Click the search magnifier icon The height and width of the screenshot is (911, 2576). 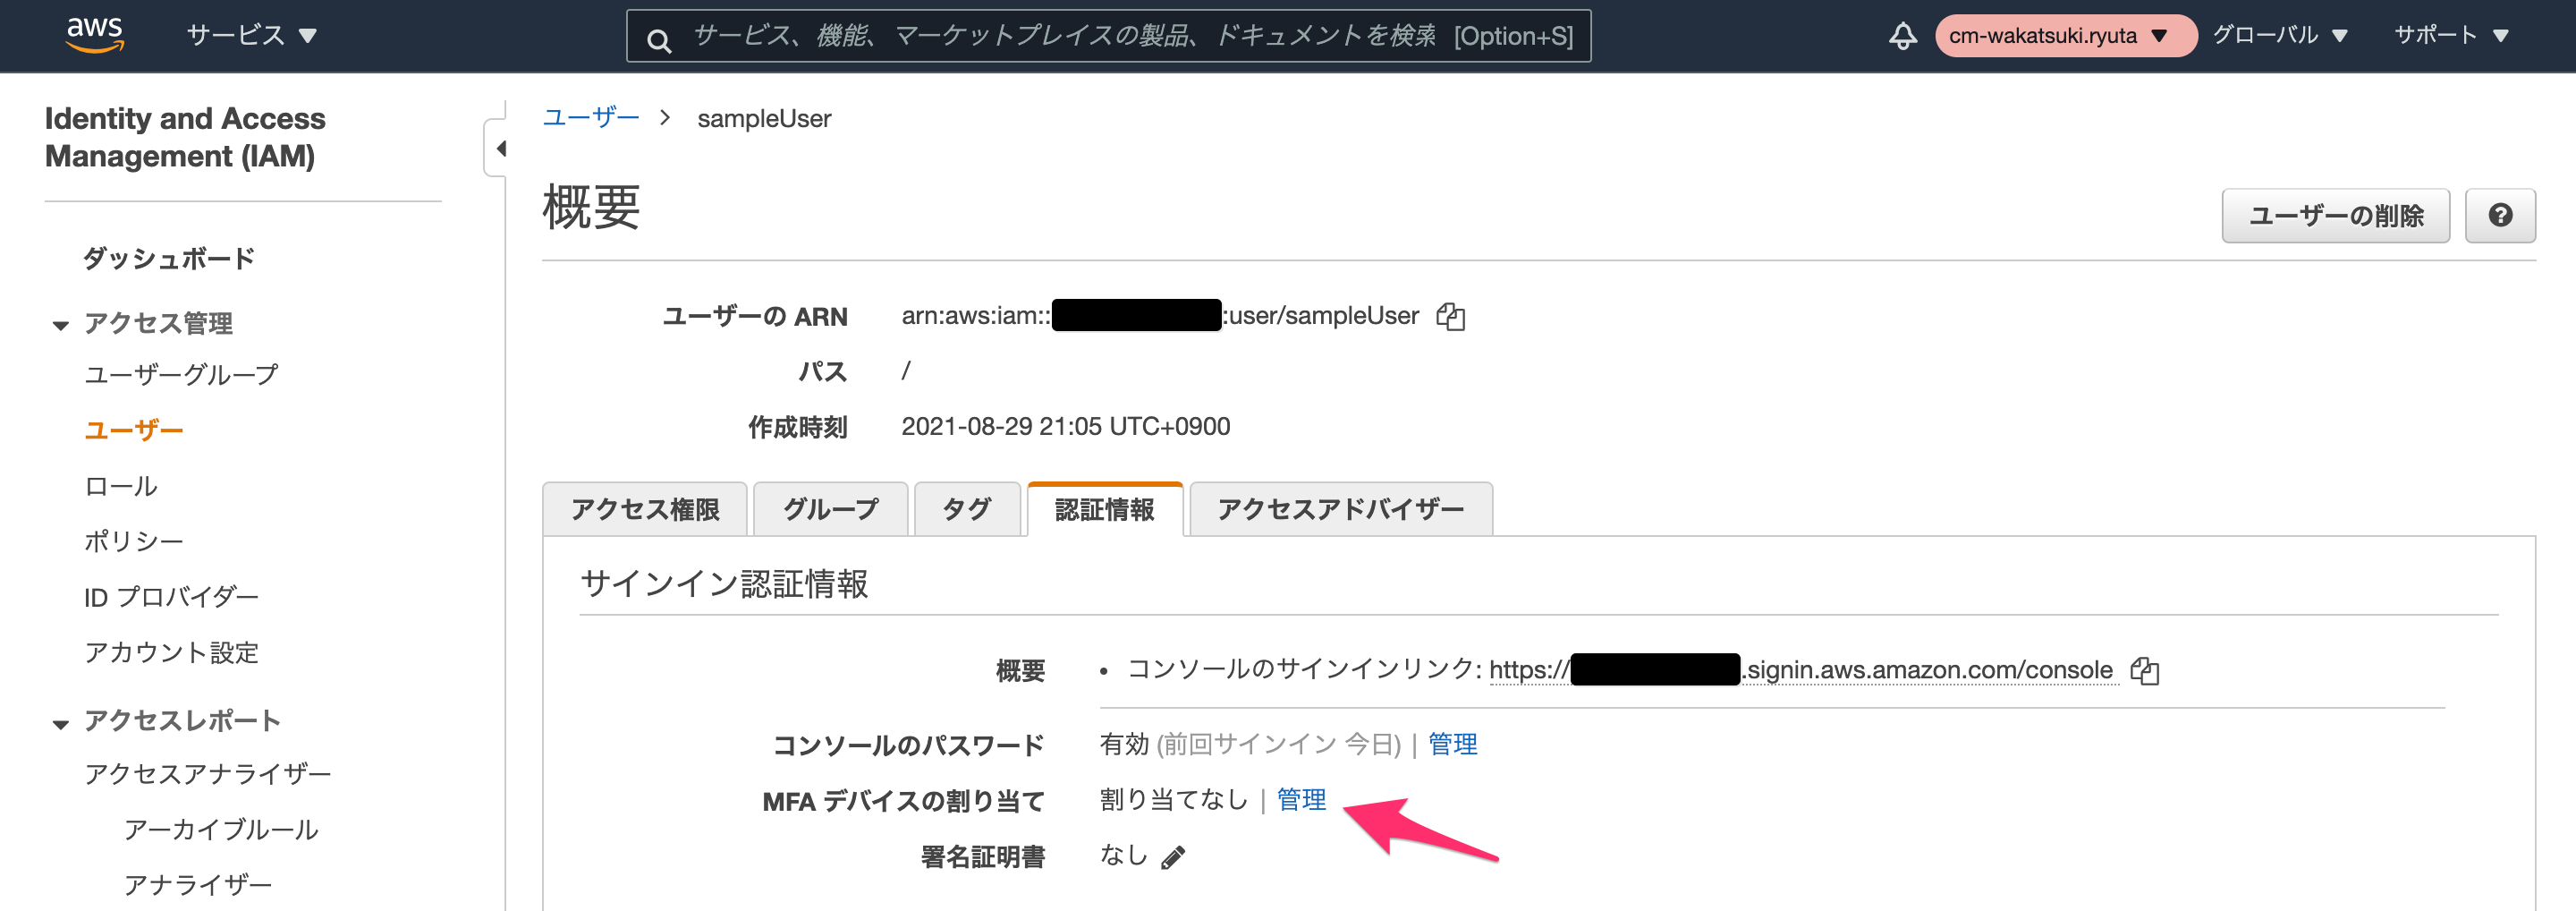tap(658, 40)
